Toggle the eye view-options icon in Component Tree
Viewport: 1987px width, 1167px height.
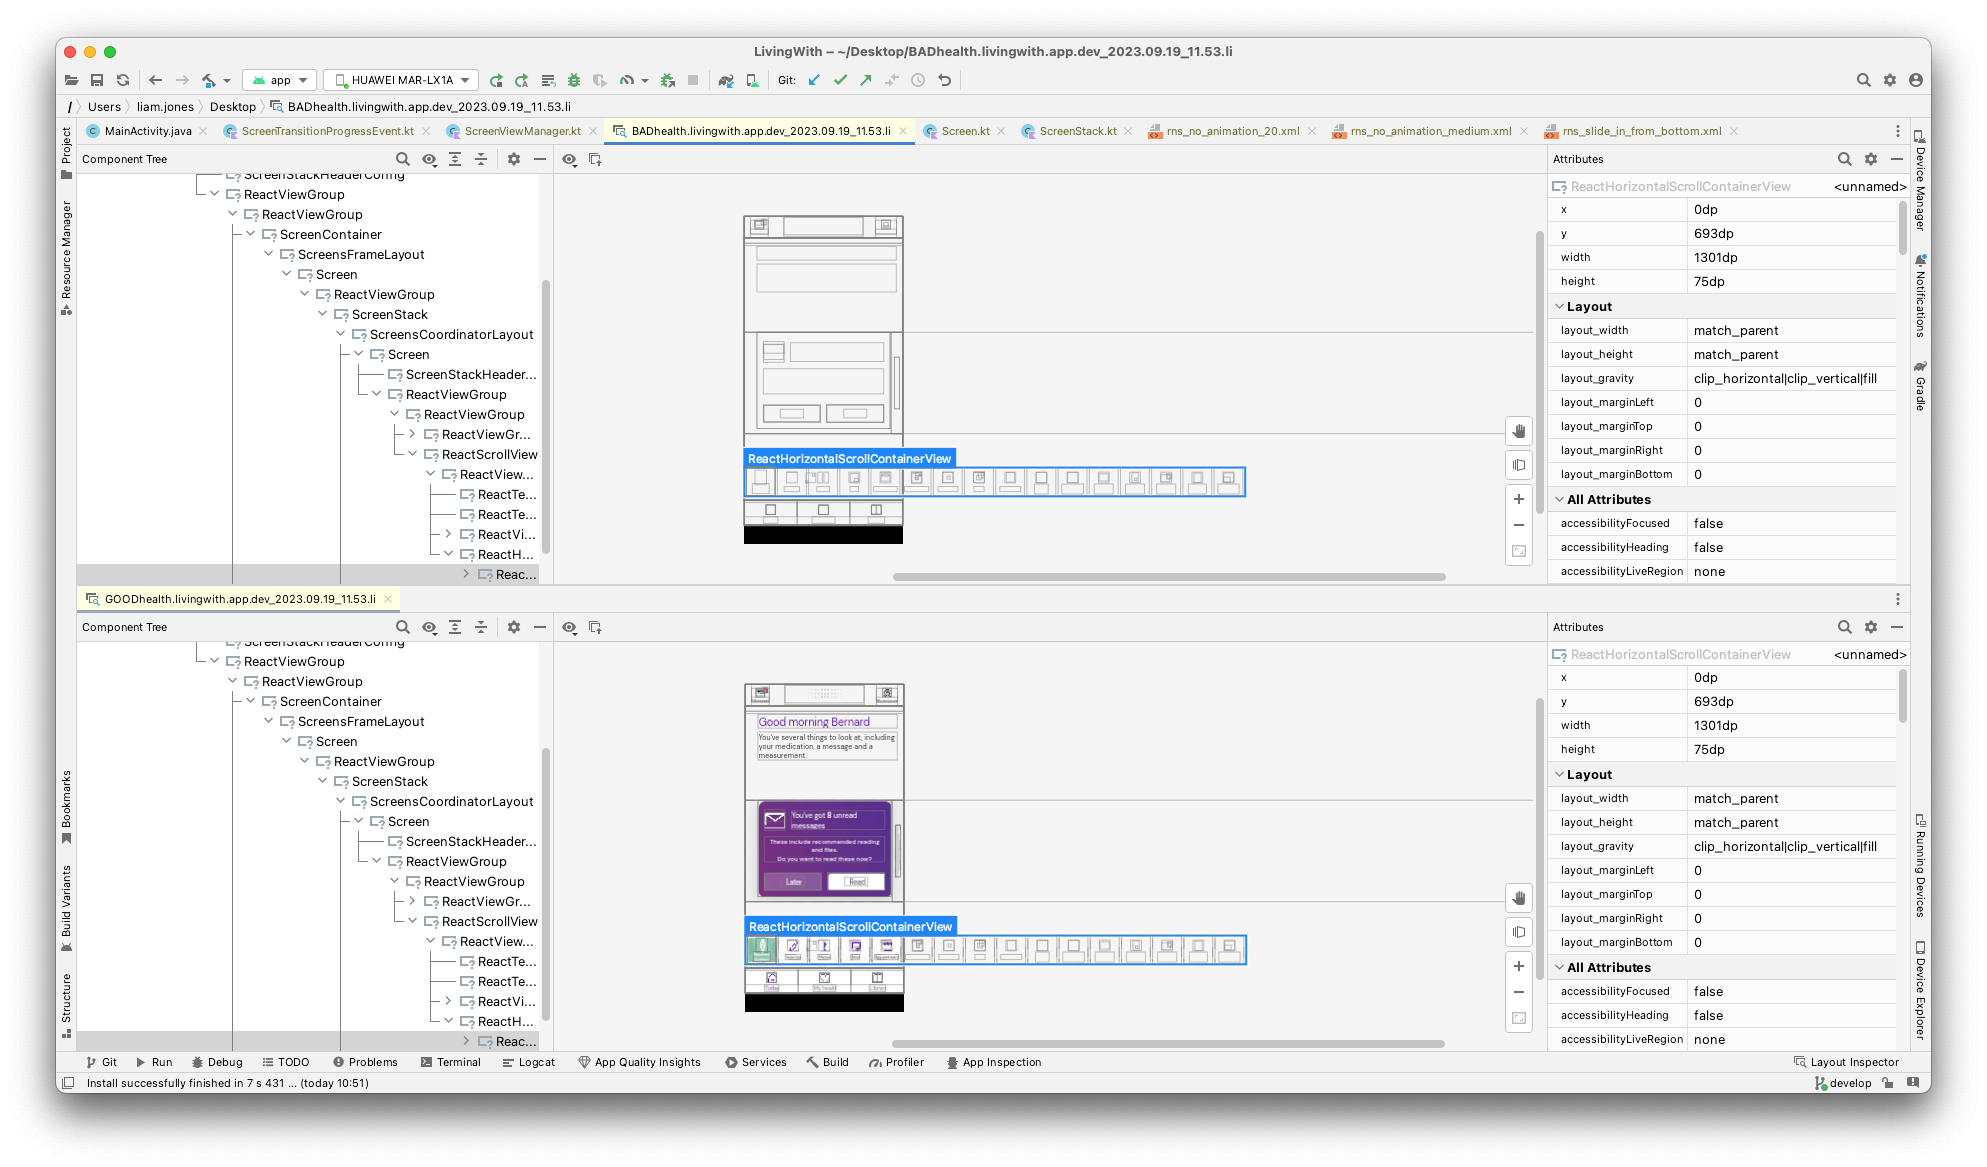tap(429, 159)
